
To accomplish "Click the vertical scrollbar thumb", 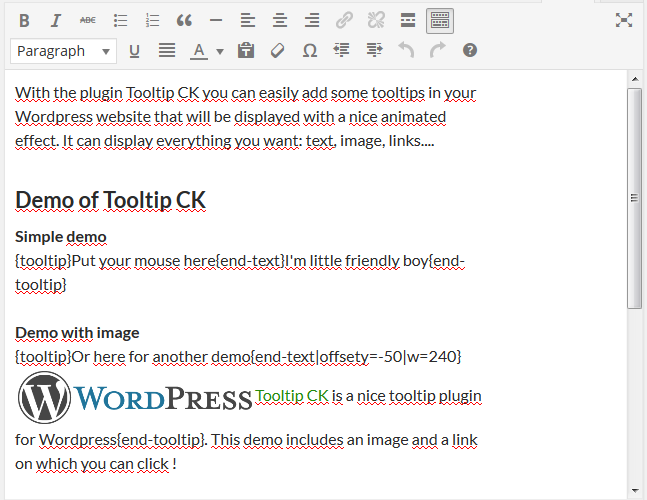I will click(635, 198).
